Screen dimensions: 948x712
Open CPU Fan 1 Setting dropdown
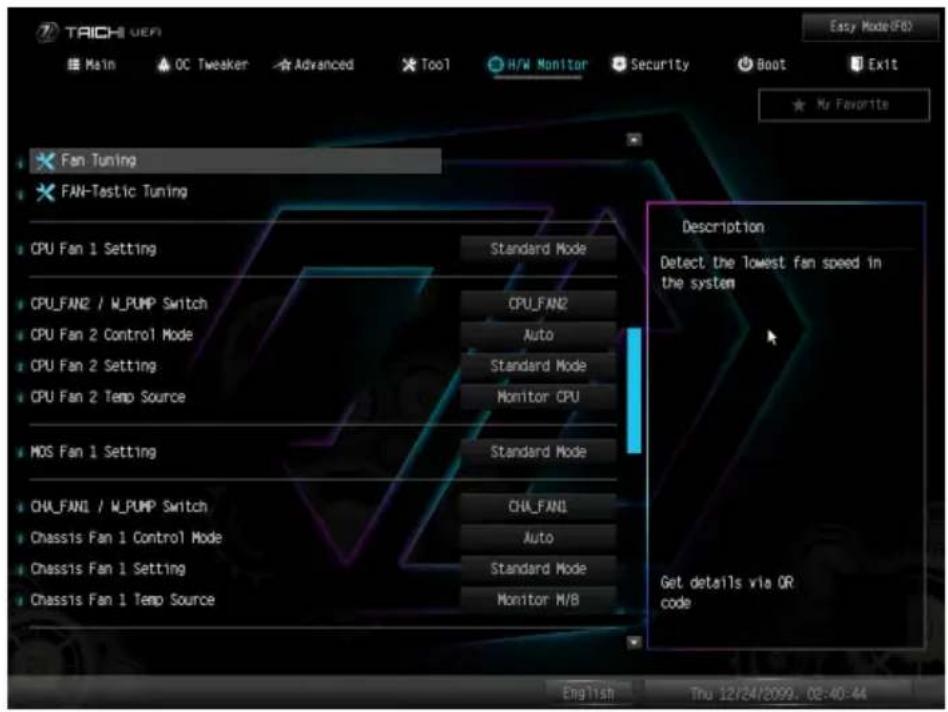tap(538, 249)
